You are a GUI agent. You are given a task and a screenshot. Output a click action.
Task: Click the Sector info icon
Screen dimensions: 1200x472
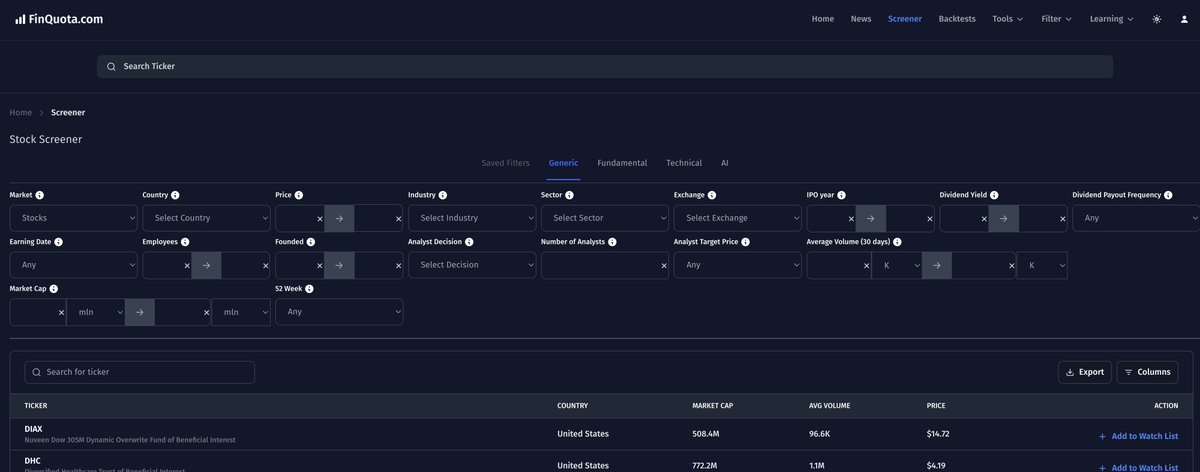click(570, 195)
